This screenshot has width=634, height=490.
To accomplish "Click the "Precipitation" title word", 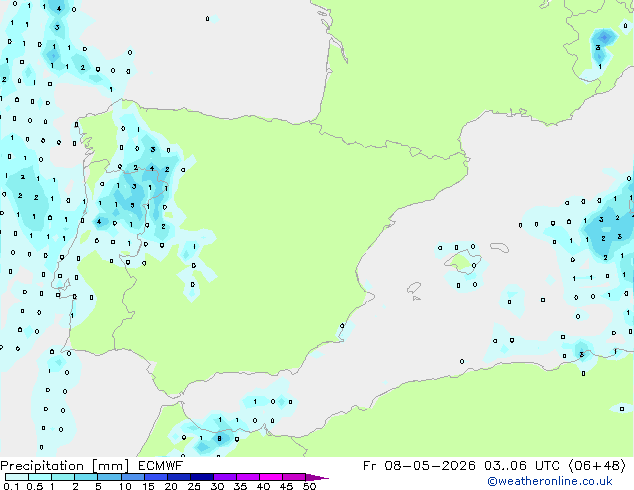I will 42,466.
